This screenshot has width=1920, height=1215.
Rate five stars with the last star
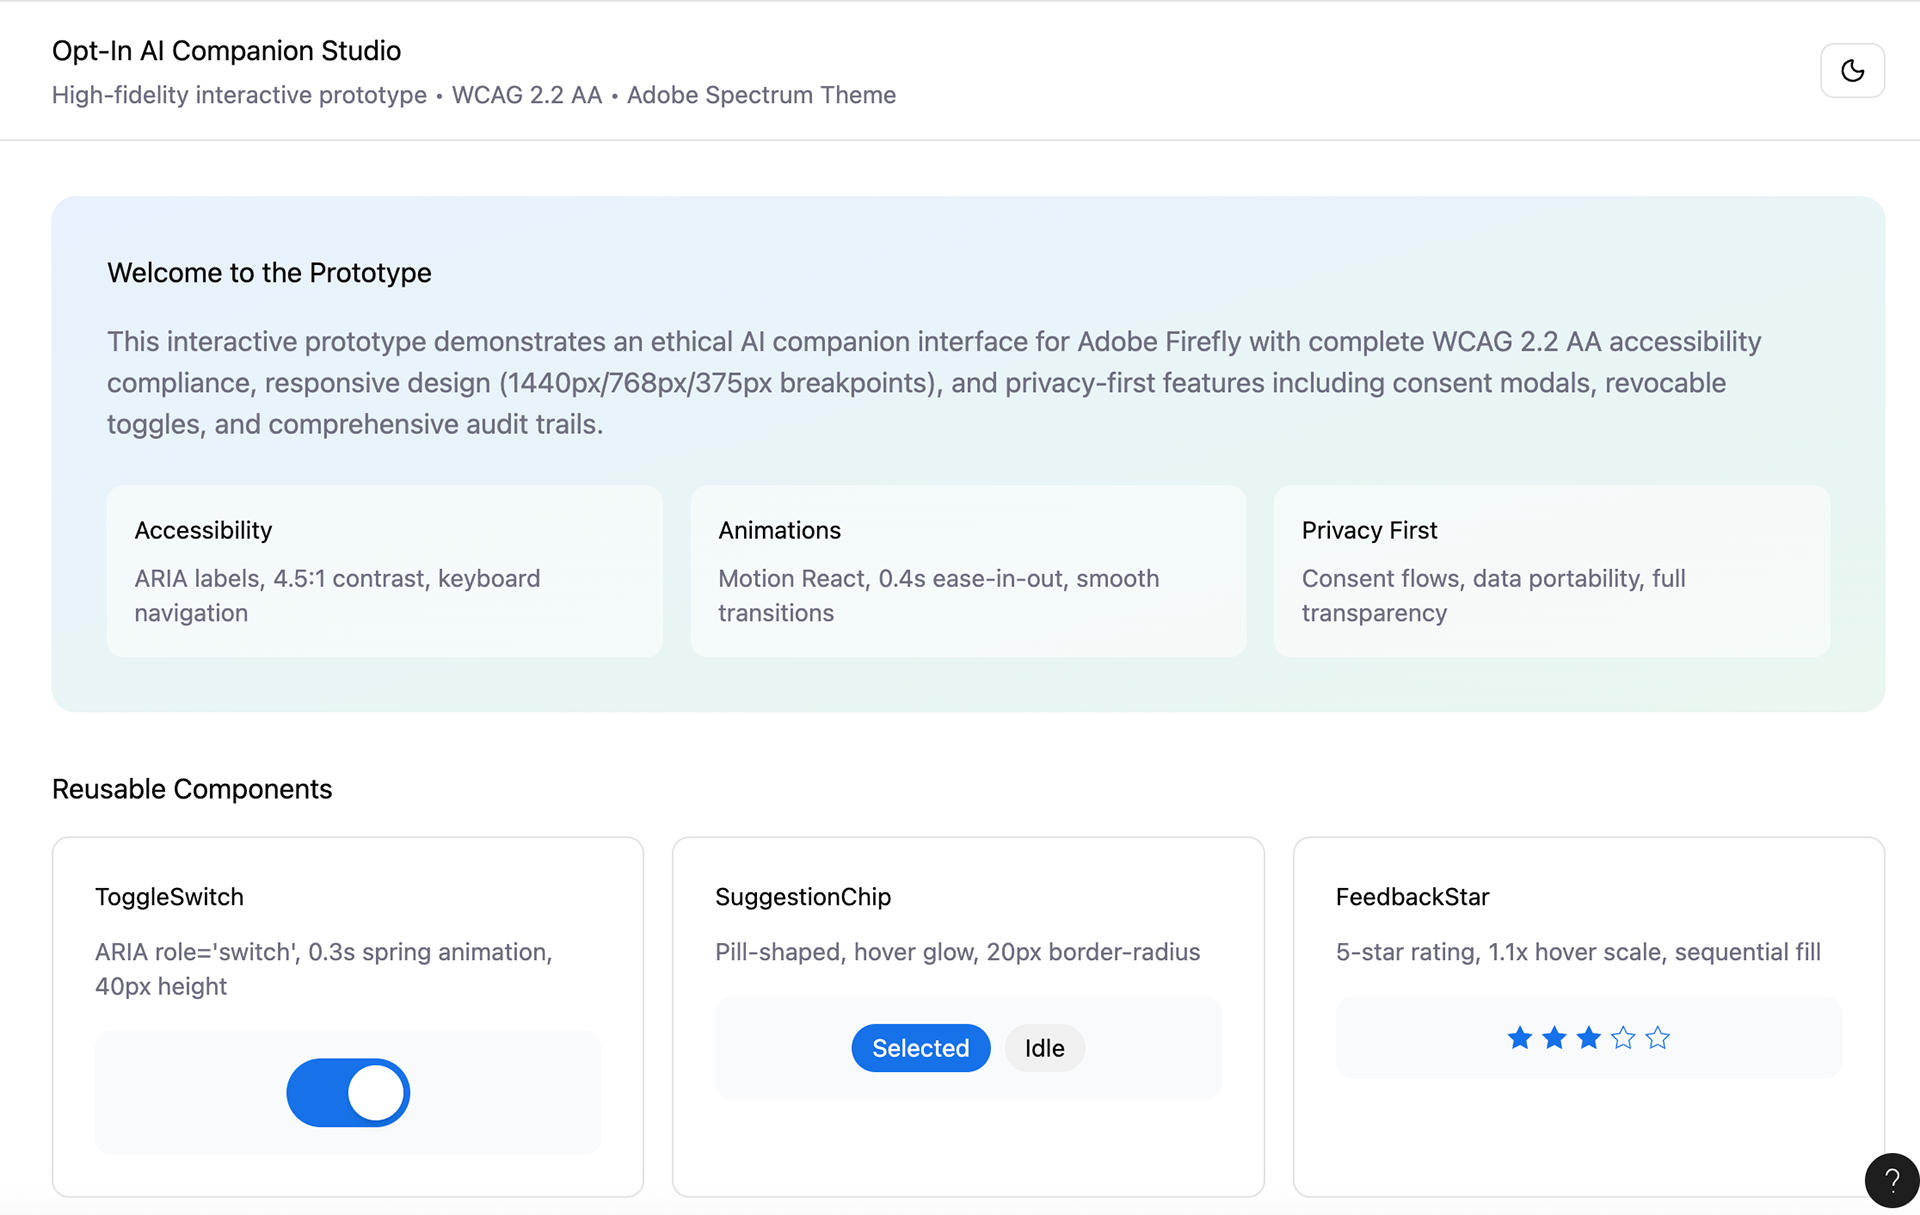(x=1657, y=1038)
